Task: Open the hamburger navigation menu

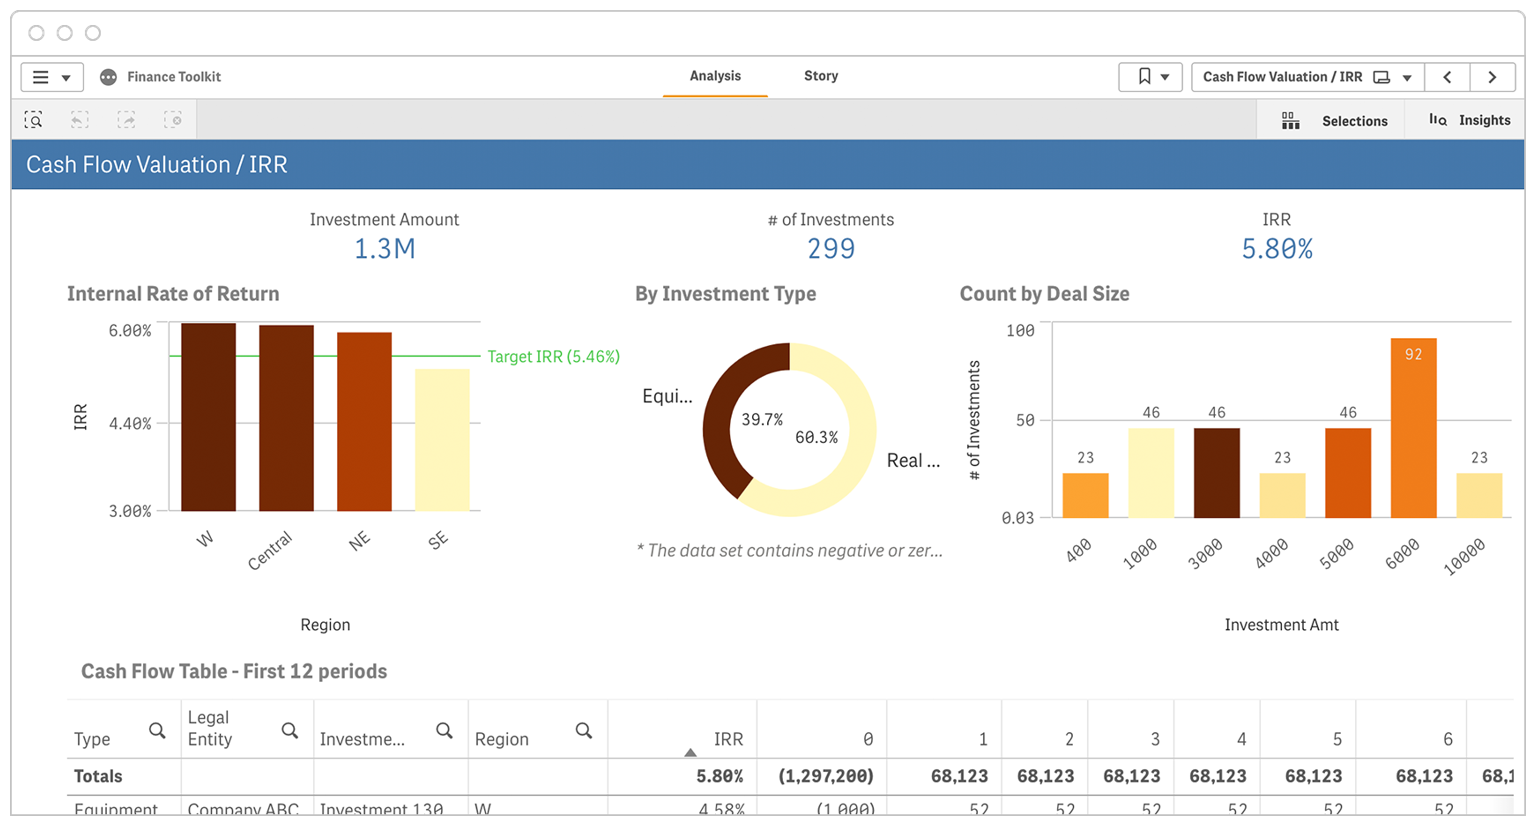Action: (51, 77)
